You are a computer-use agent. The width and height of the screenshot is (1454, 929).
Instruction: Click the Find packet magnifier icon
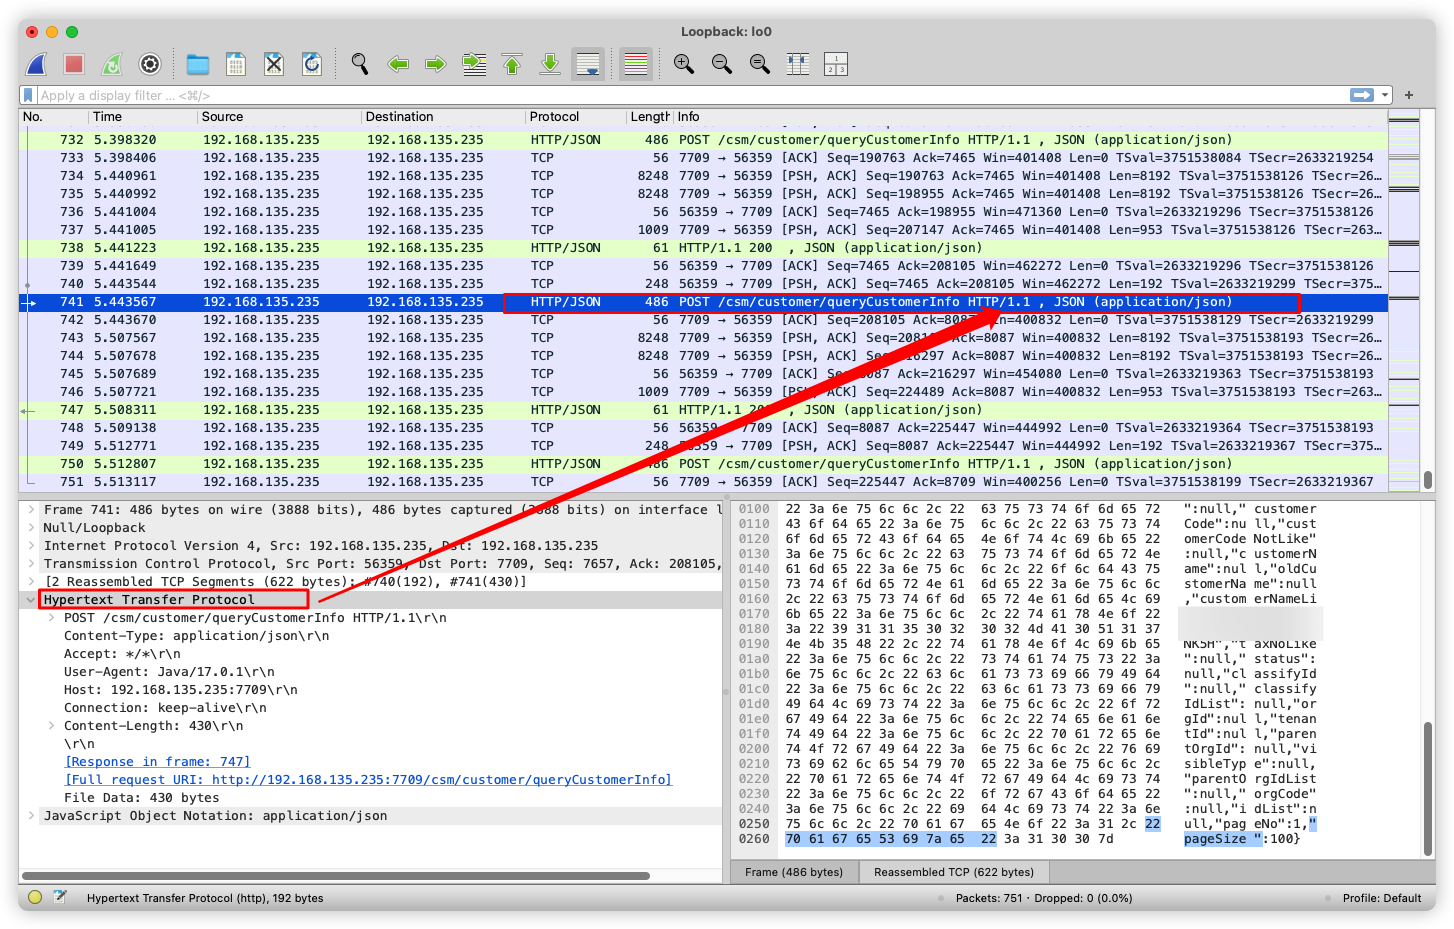(360, 65)
